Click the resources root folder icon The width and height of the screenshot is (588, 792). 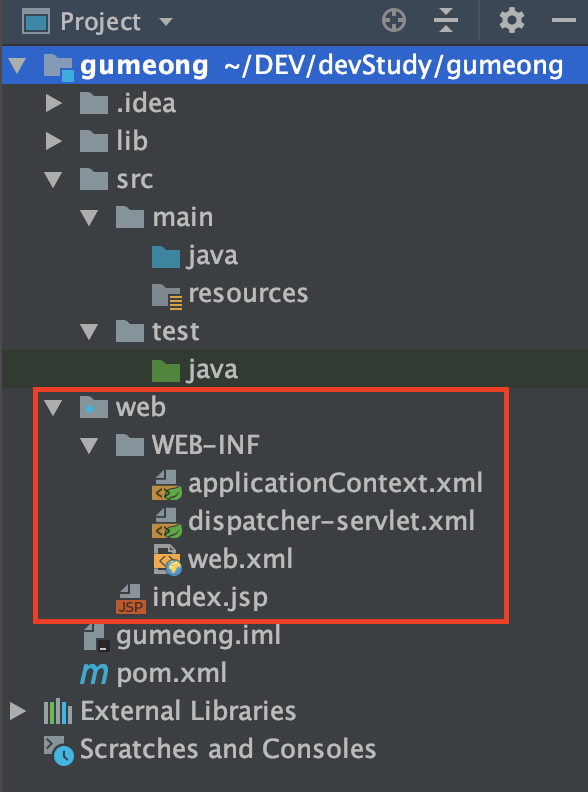(167, 295)
